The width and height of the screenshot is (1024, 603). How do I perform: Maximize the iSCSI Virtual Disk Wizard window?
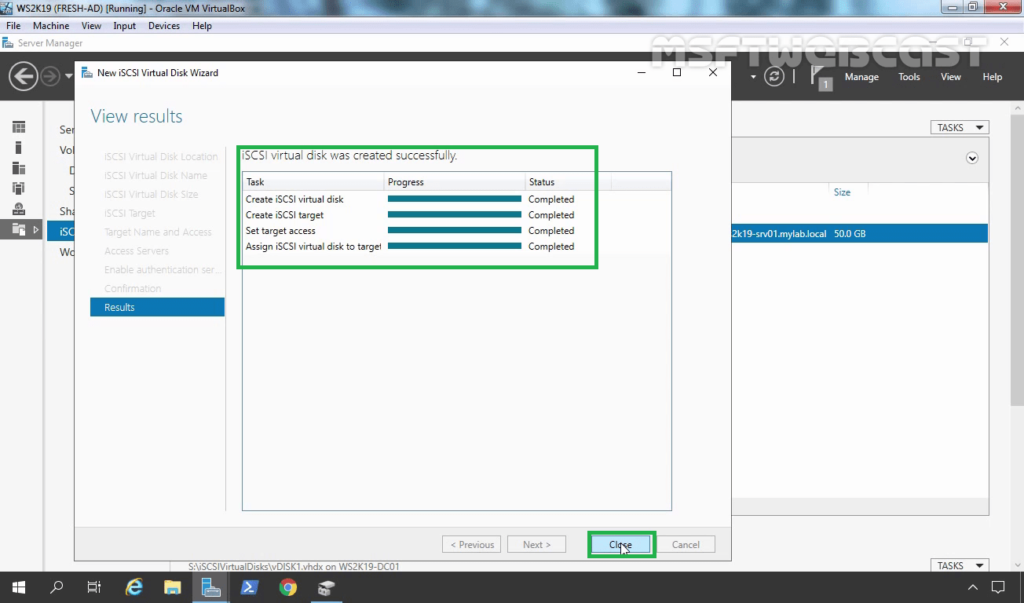677,73
